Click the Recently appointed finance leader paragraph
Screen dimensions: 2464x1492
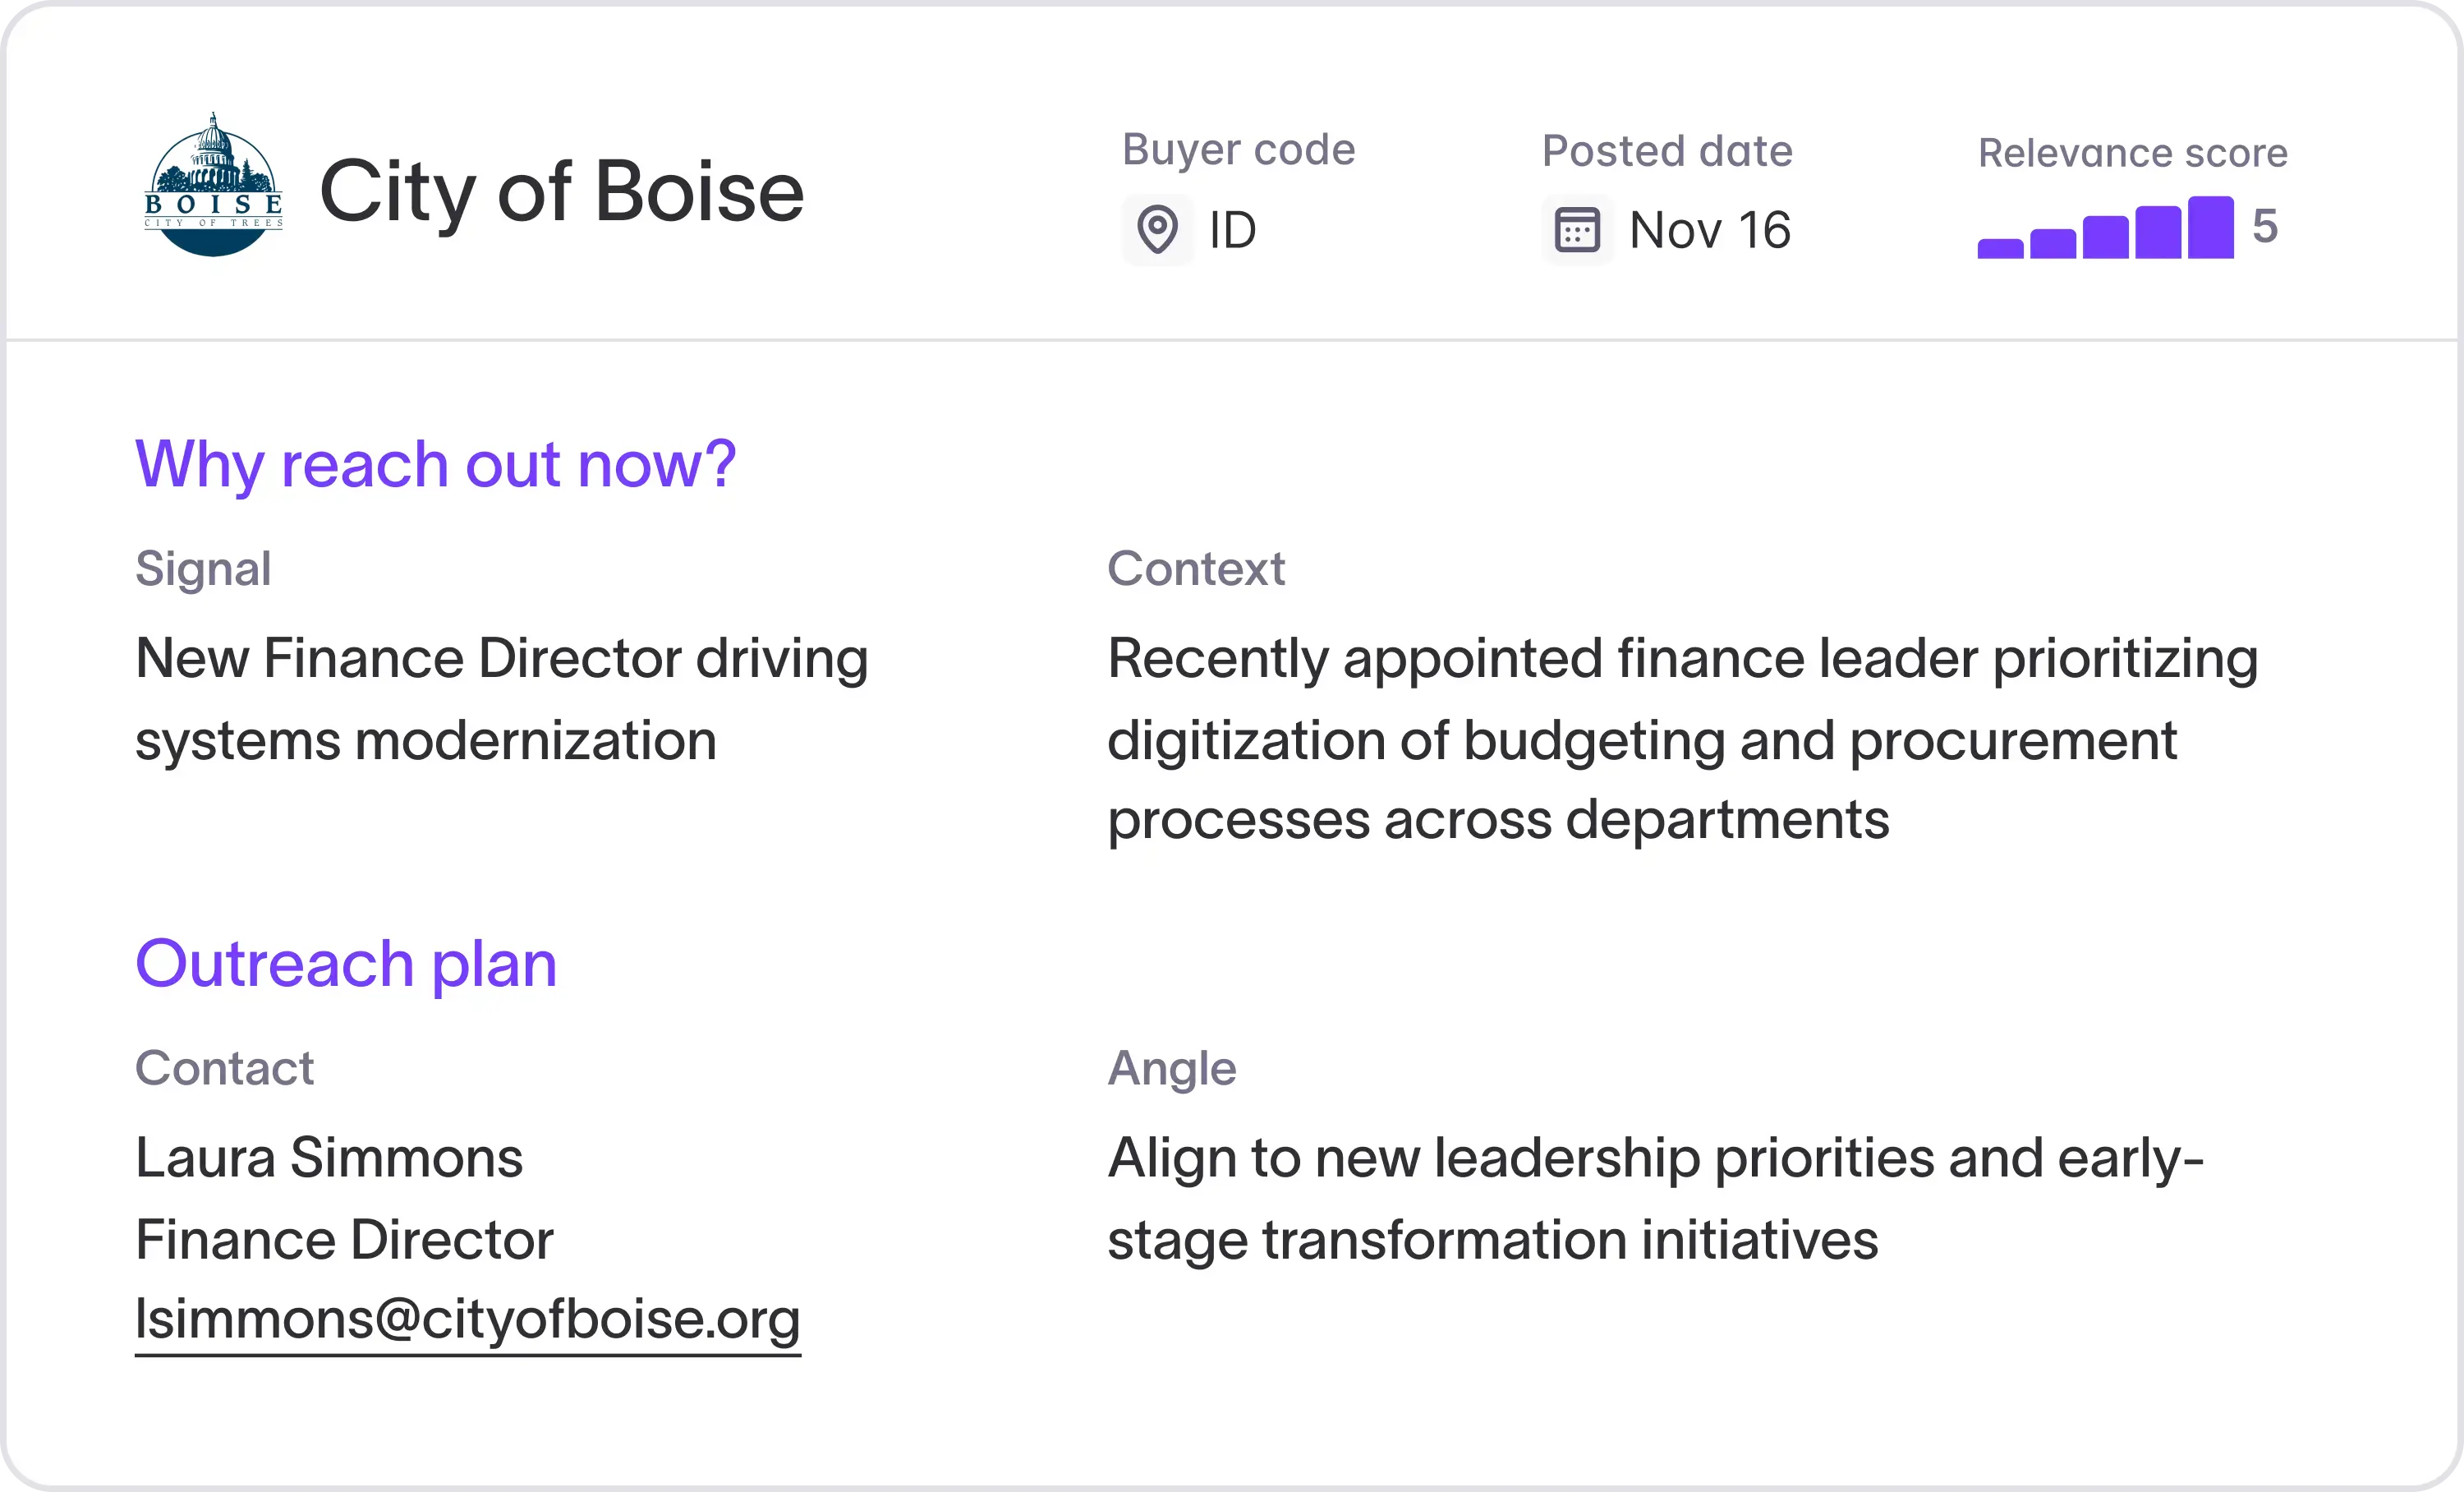[x=1682, y=740]
